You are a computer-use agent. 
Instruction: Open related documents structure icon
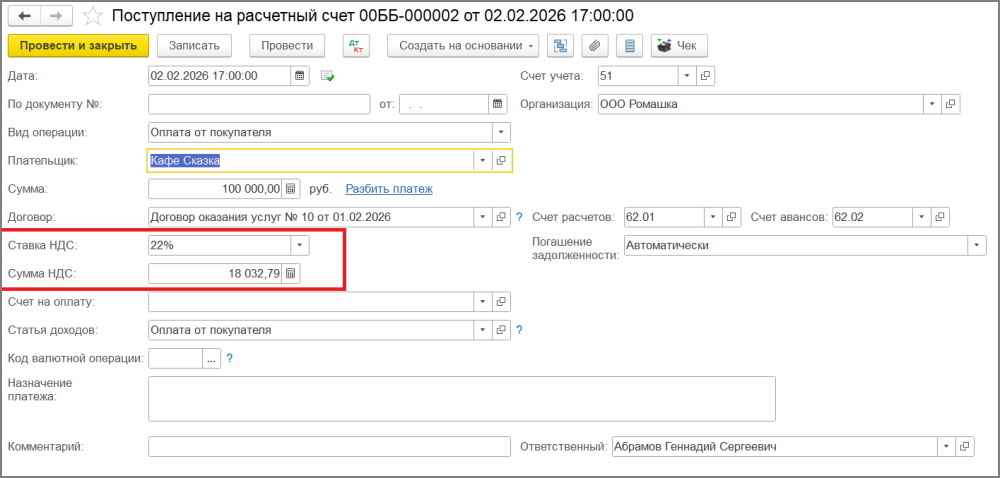[x=560, y=46]
